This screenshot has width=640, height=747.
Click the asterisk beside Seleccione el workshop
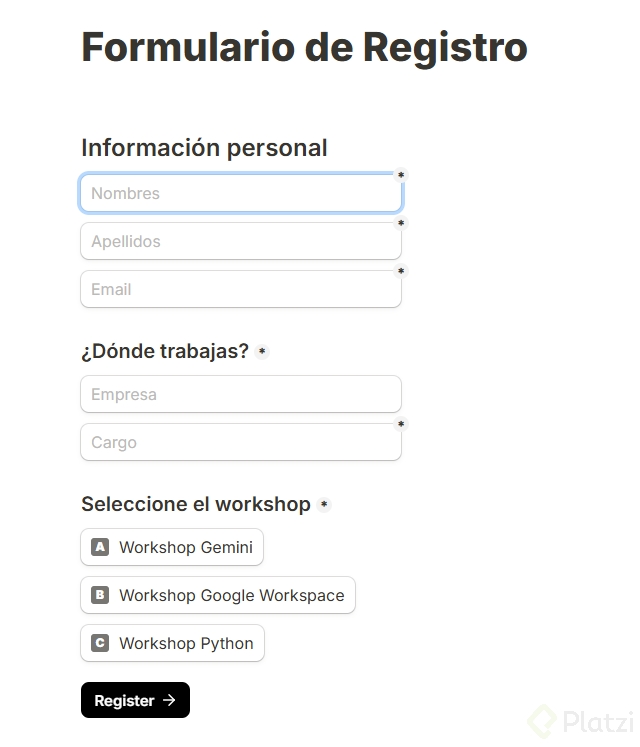[324, 505]
